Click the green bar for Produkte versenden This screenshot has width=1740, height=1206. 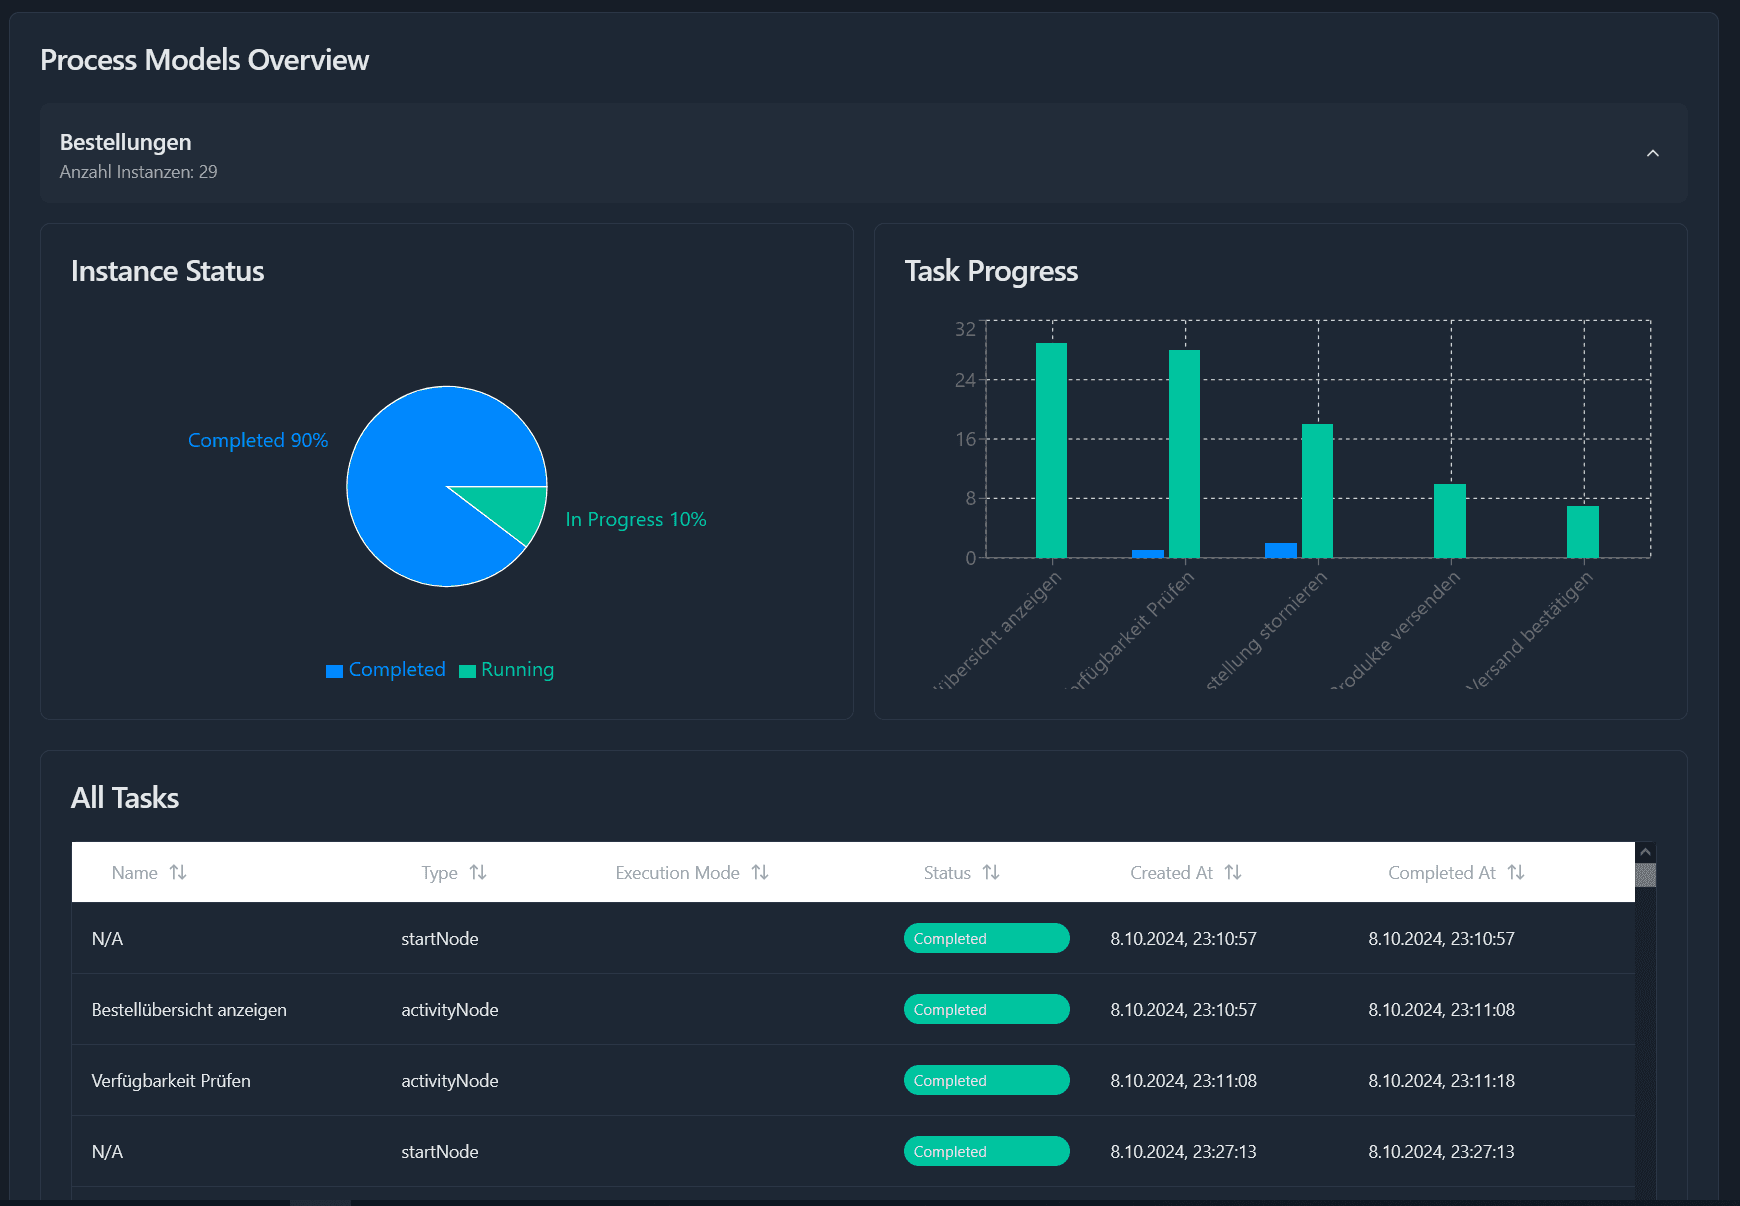[x=1450, y=520]
